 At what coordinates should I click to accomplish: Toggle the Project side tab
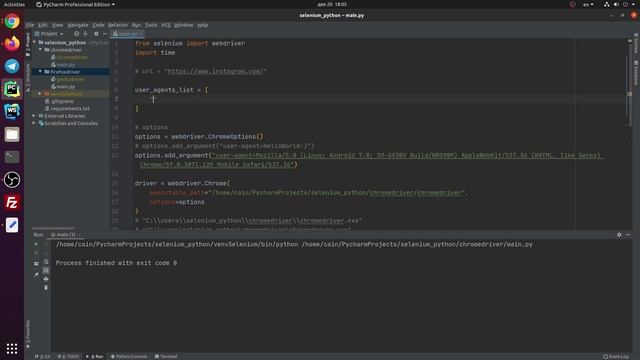(28, 44)
